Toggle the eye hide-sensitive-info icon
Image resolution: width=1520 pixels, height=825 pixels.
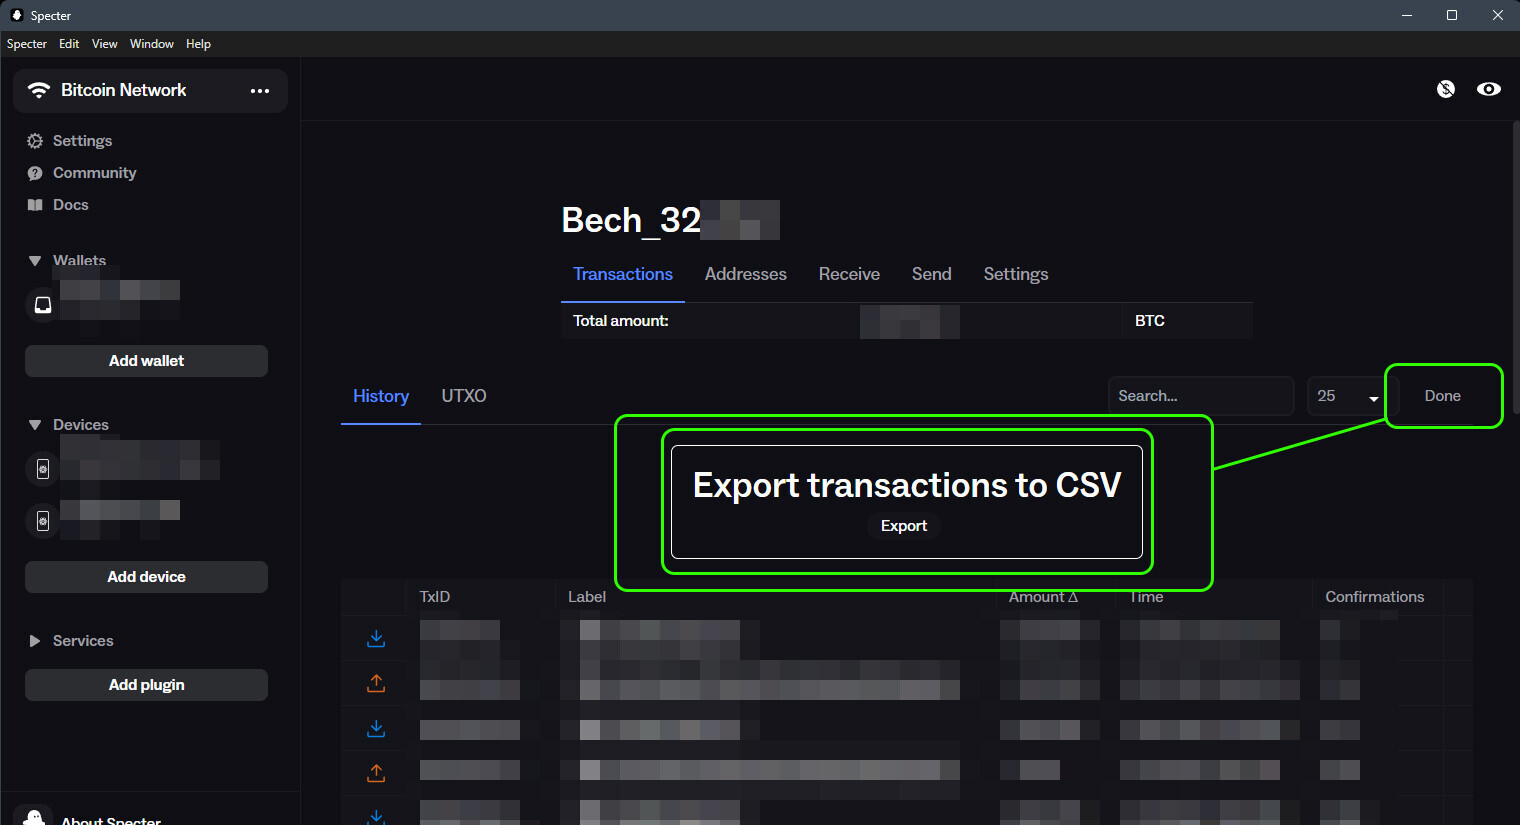1489,89
